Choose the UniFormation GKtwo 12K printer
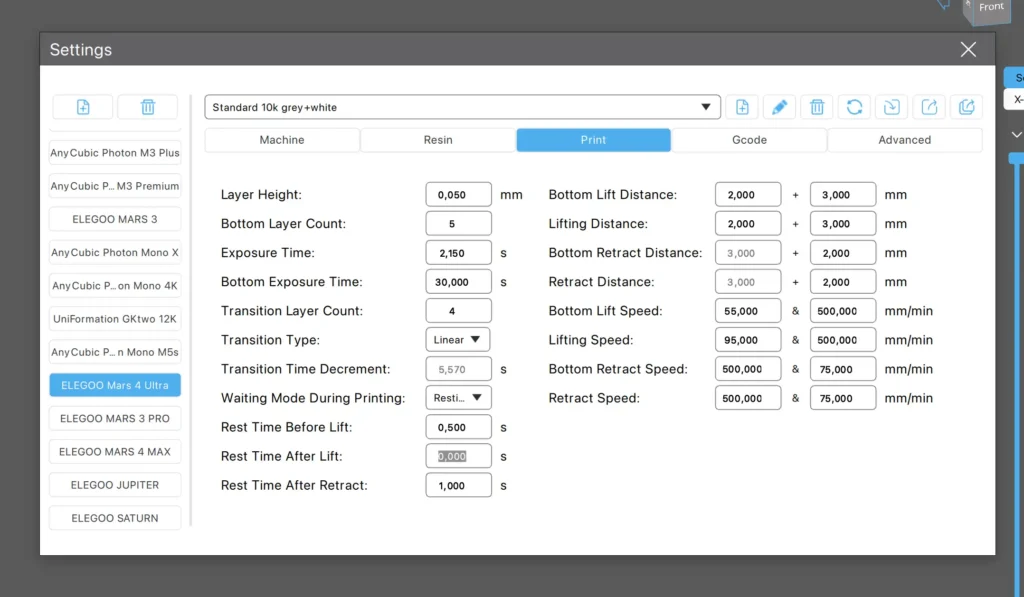Viewport: 1024px width, 597px height. [115, 319]
